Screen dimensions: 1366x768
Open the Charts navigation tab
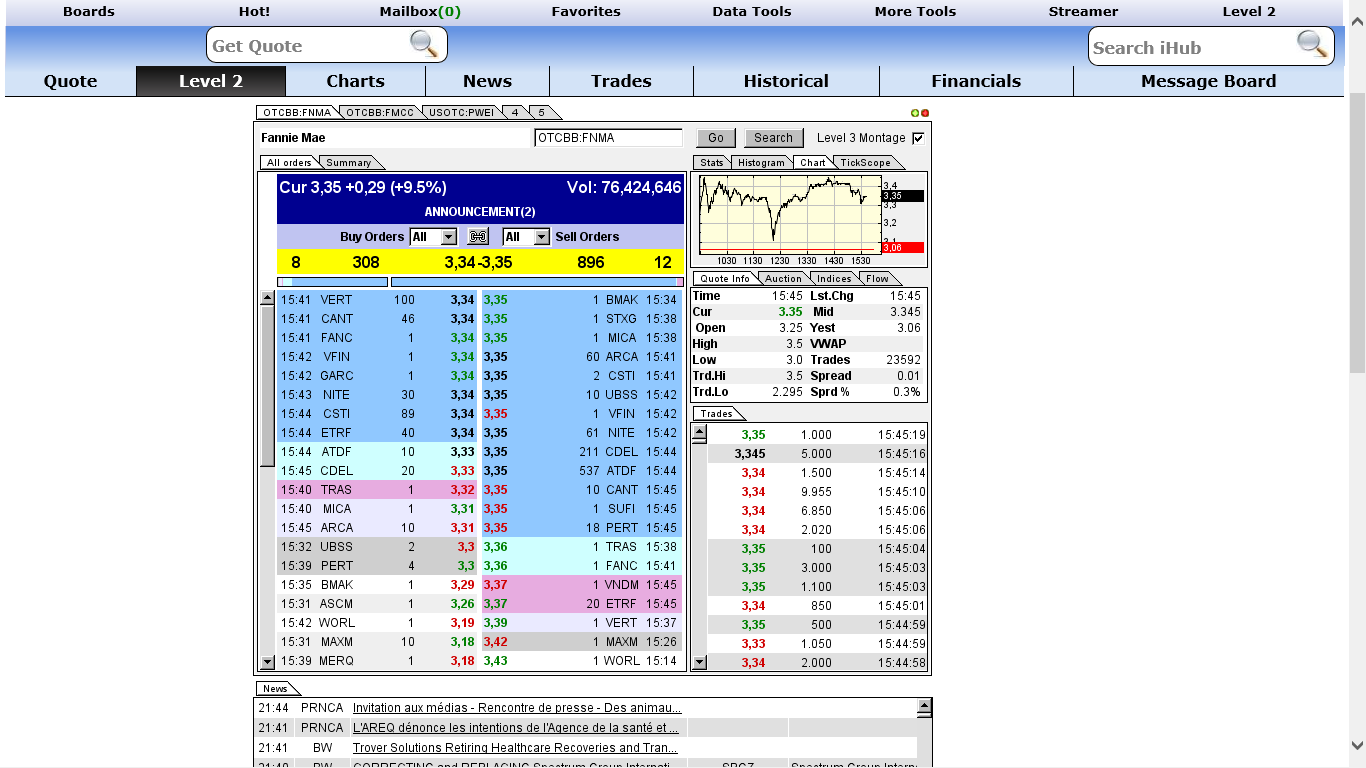pyautogui.click(x=355, y=81)
